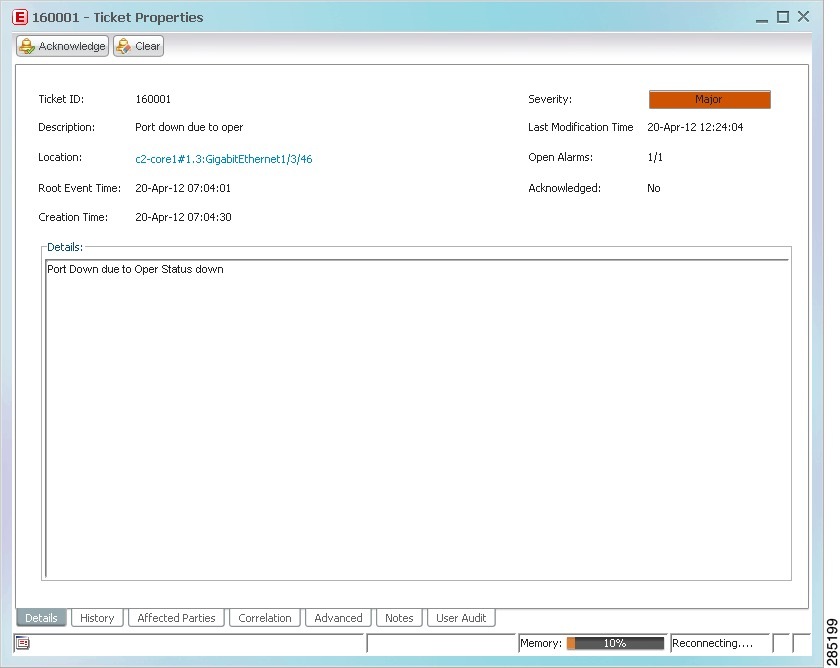Select the Open Alarms value 1/1
This screenshot has width=840, height=668.
tap(655, 157)
